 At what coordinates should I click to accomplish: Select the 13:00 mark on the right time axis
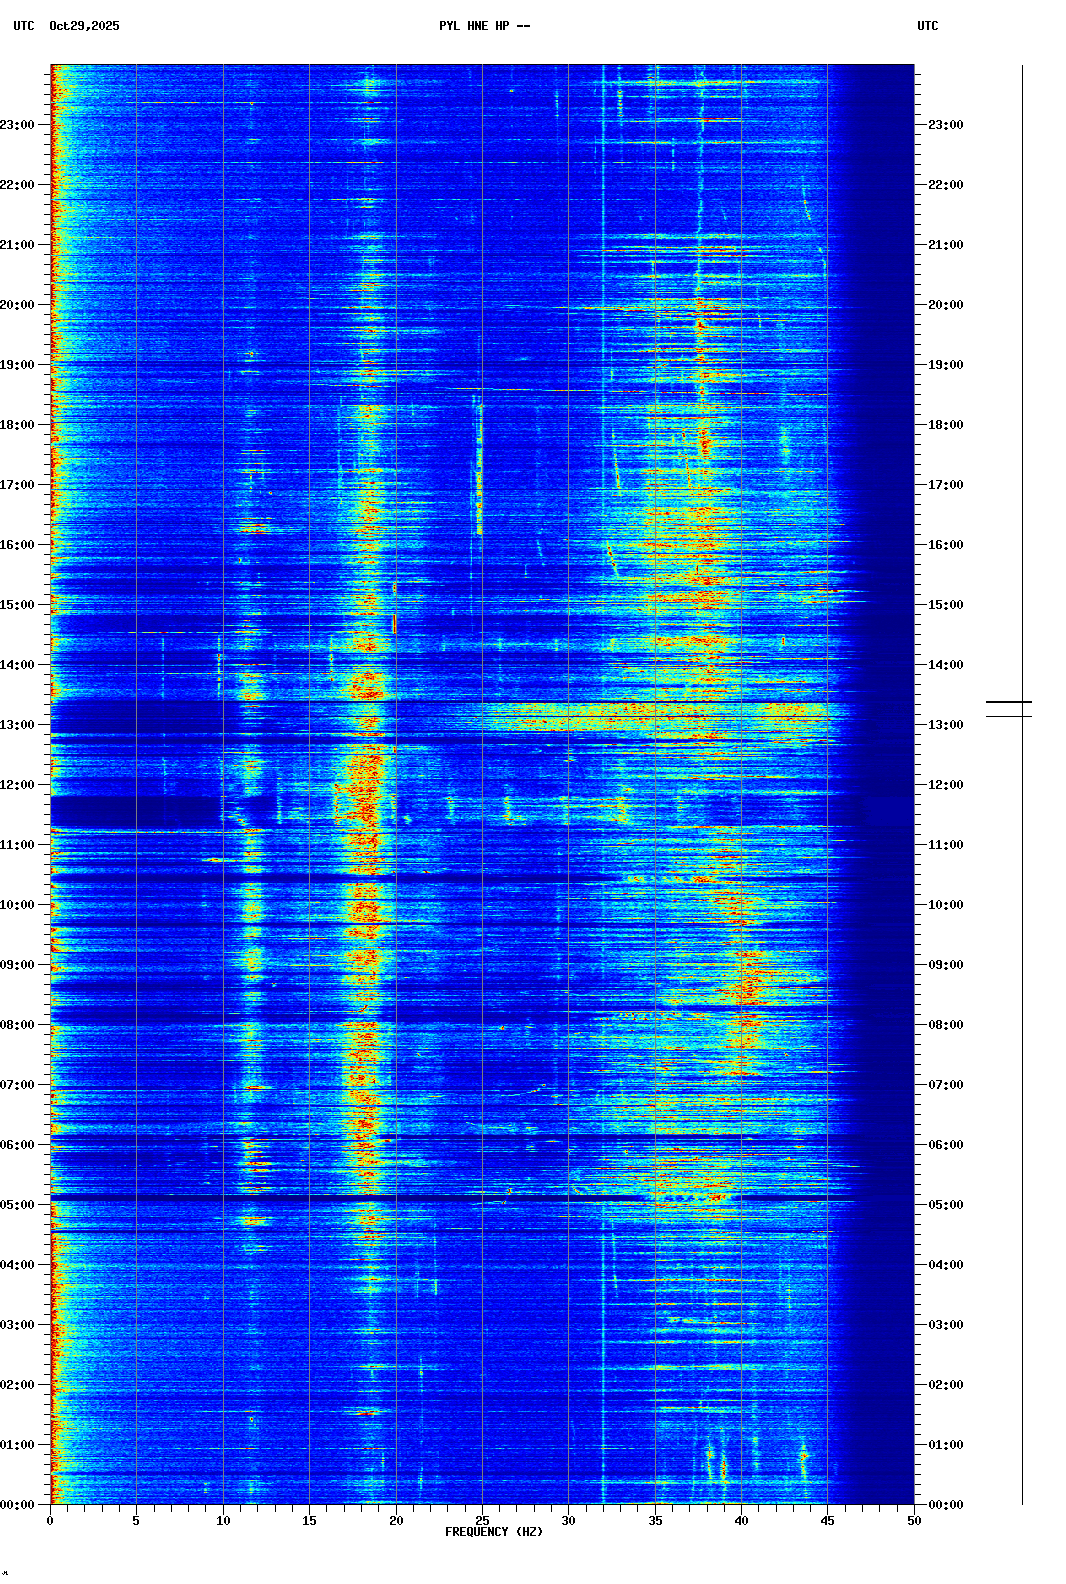click(x=945, y=725)
